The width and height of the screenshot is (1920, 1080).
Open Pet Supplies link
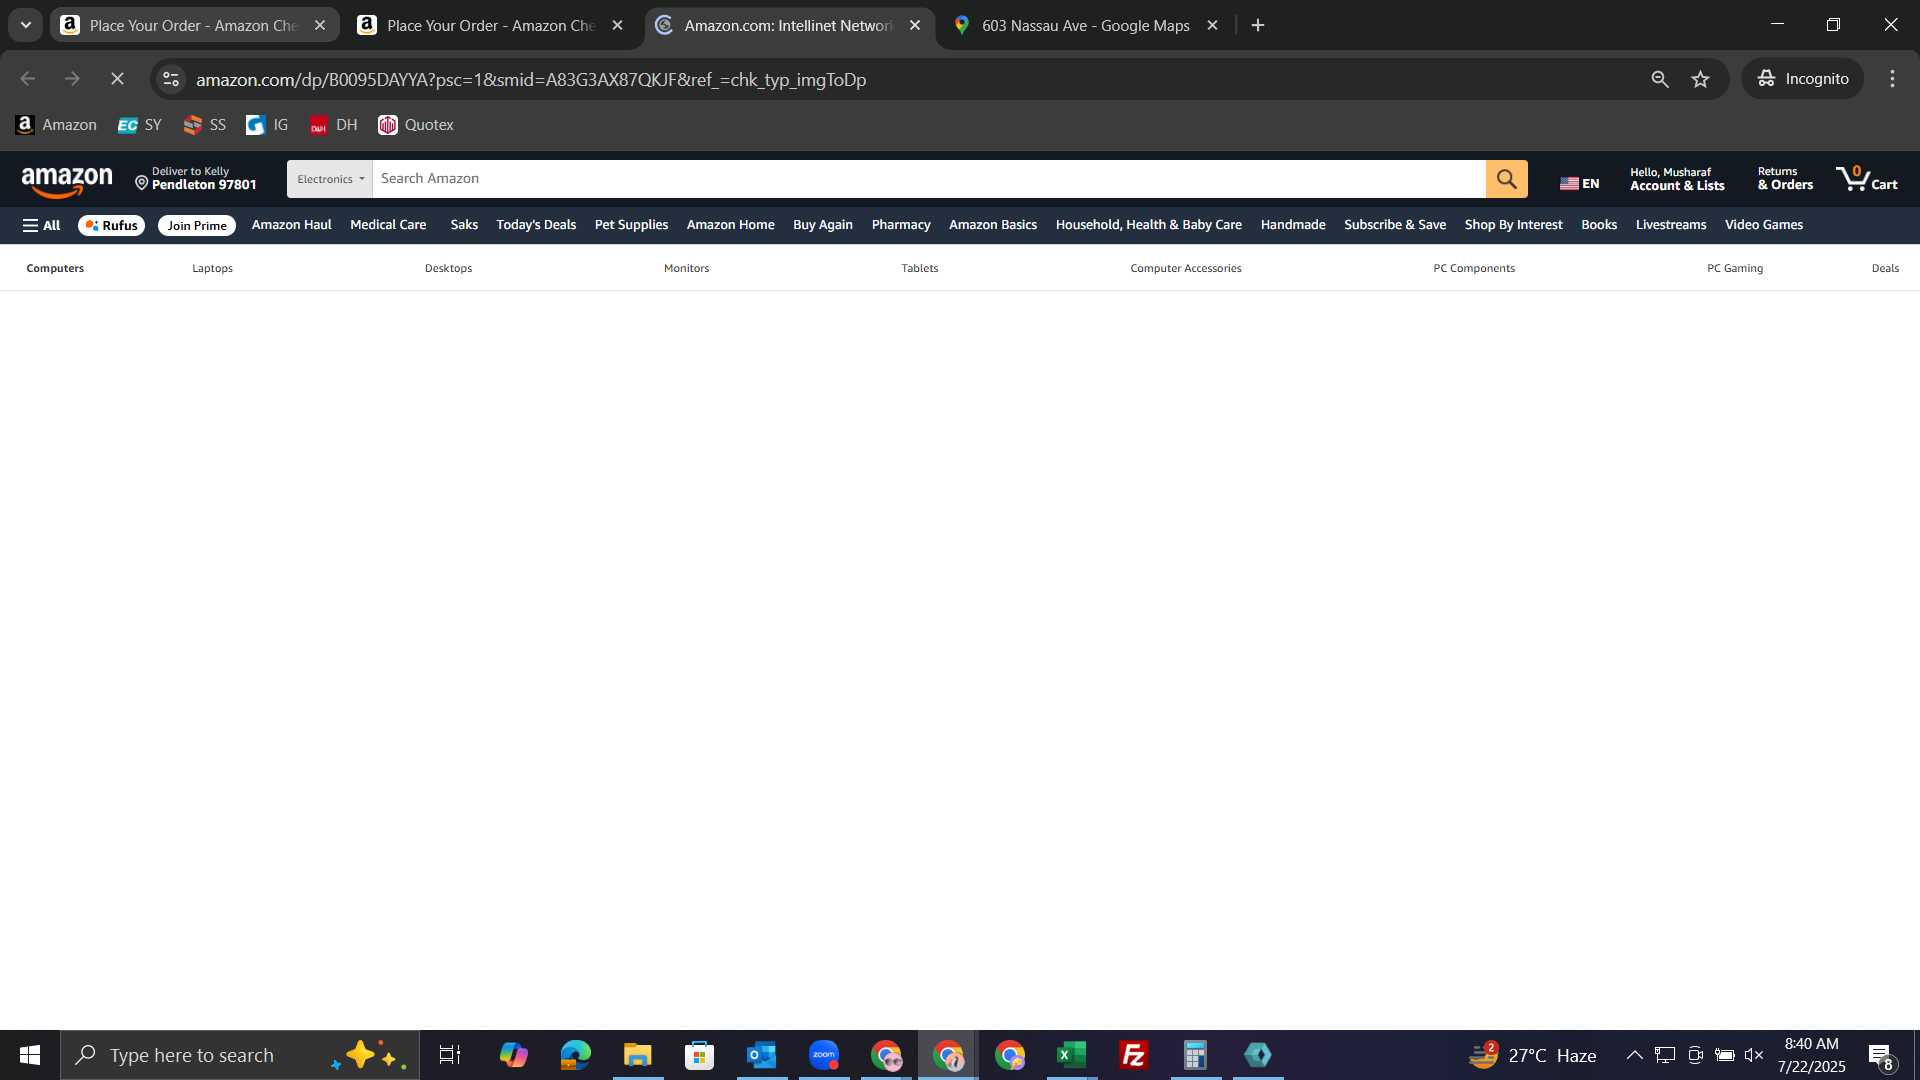631,225
